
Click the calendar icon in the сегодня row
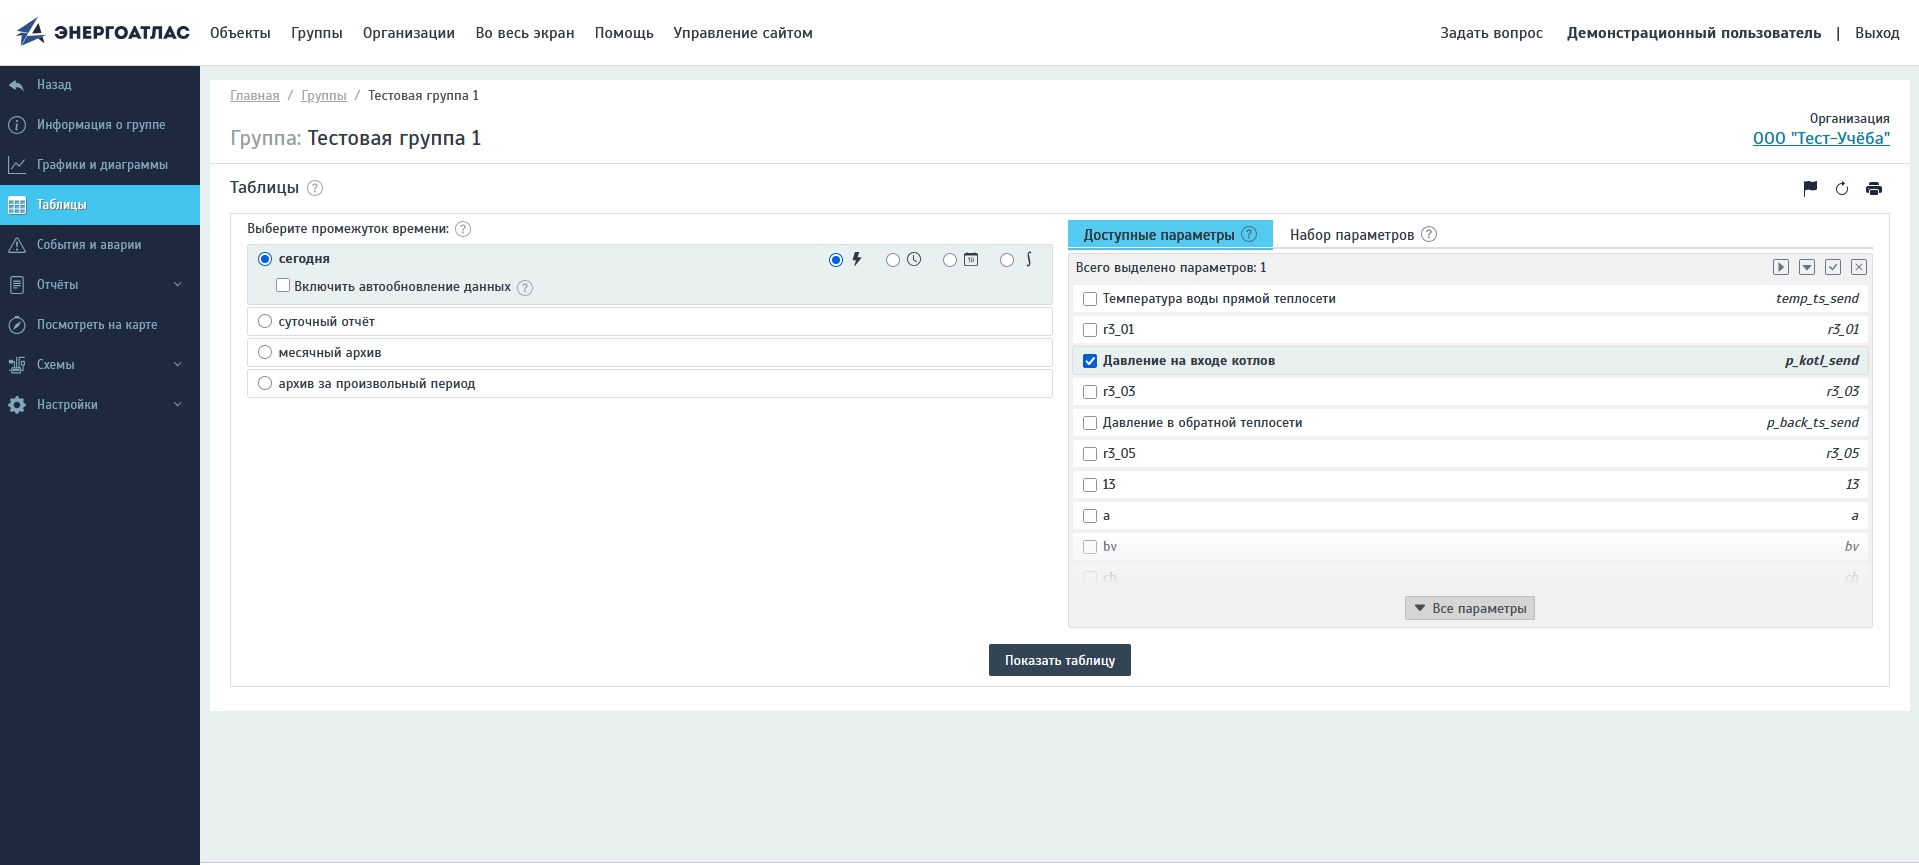click(x=971, y=259)
